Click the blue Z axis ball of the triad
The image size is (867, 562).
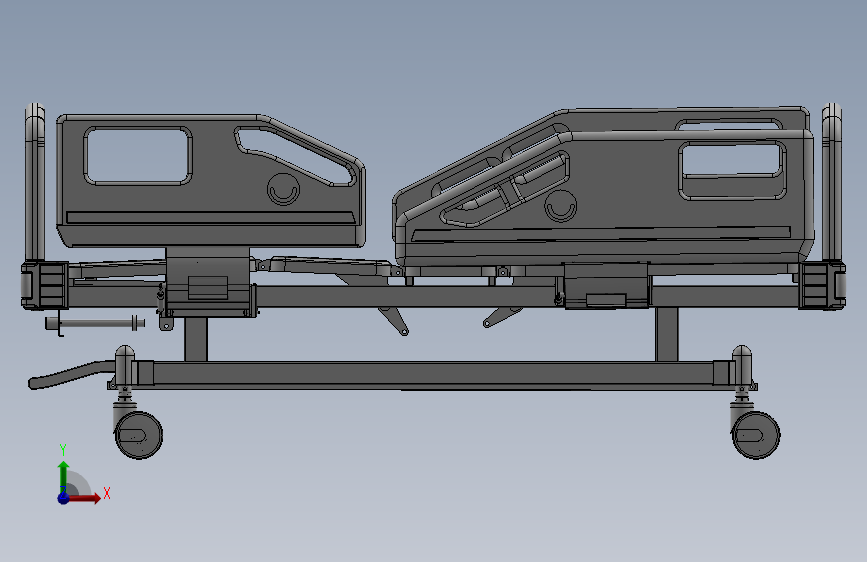63,498
